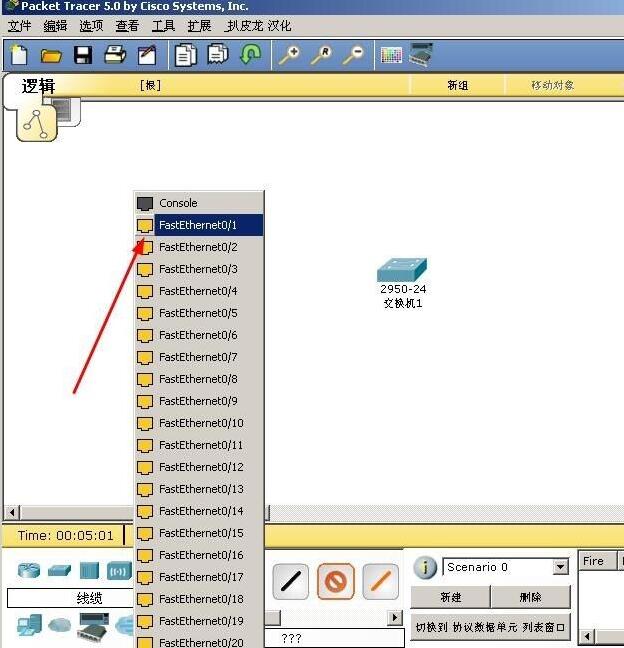The image size is (624, 648).
Task: Click the Zoom In magnifier icon
Action: [x=289, y=55]
